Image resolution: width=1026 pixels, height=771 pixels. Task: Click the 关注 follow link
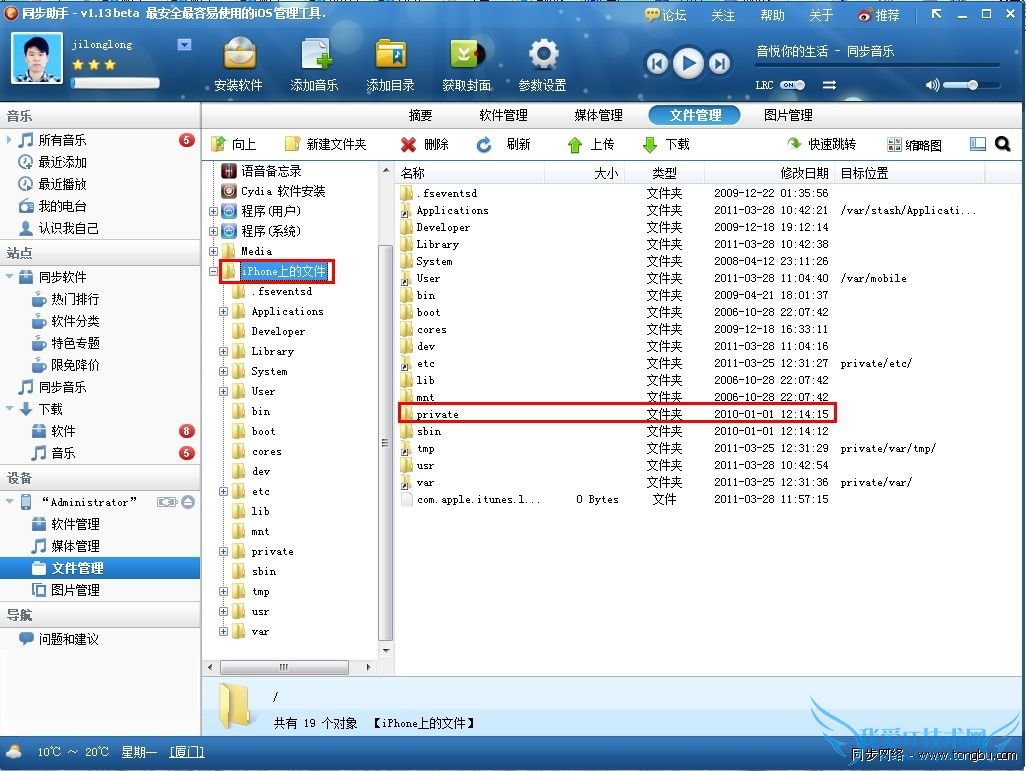coord(723,15)
